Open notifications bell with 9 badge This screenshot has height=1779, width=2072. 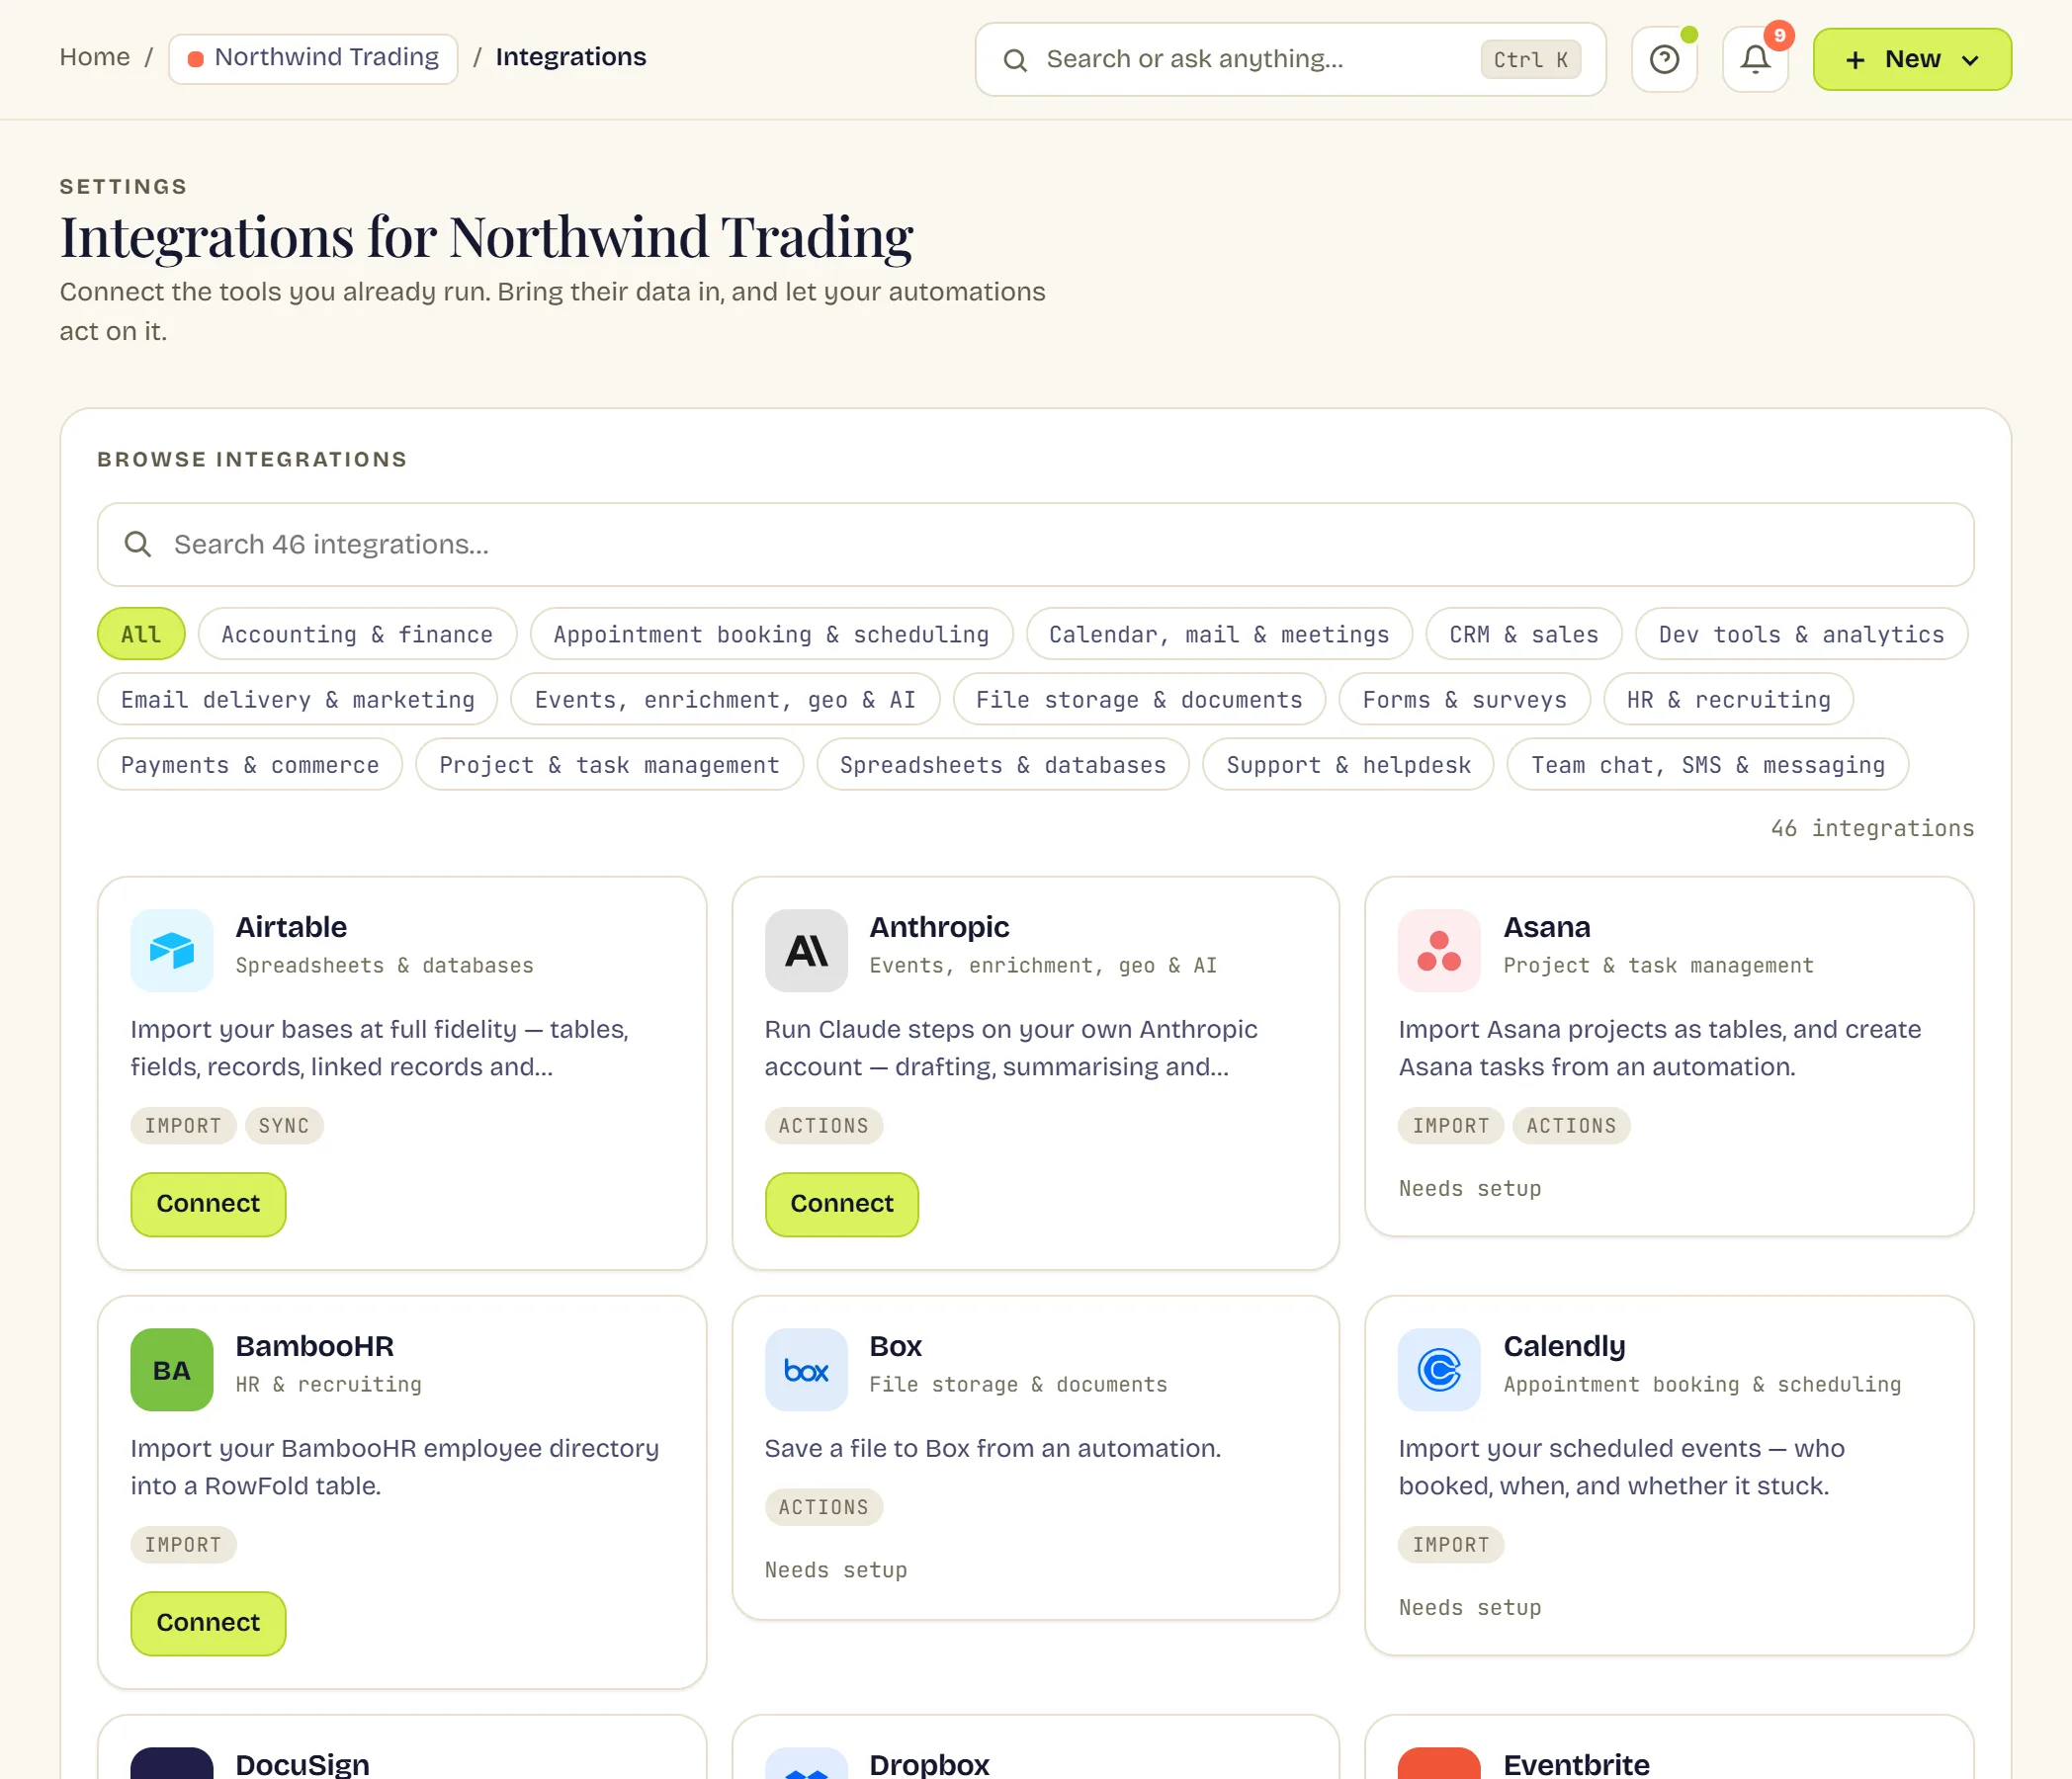[1755, 59]
